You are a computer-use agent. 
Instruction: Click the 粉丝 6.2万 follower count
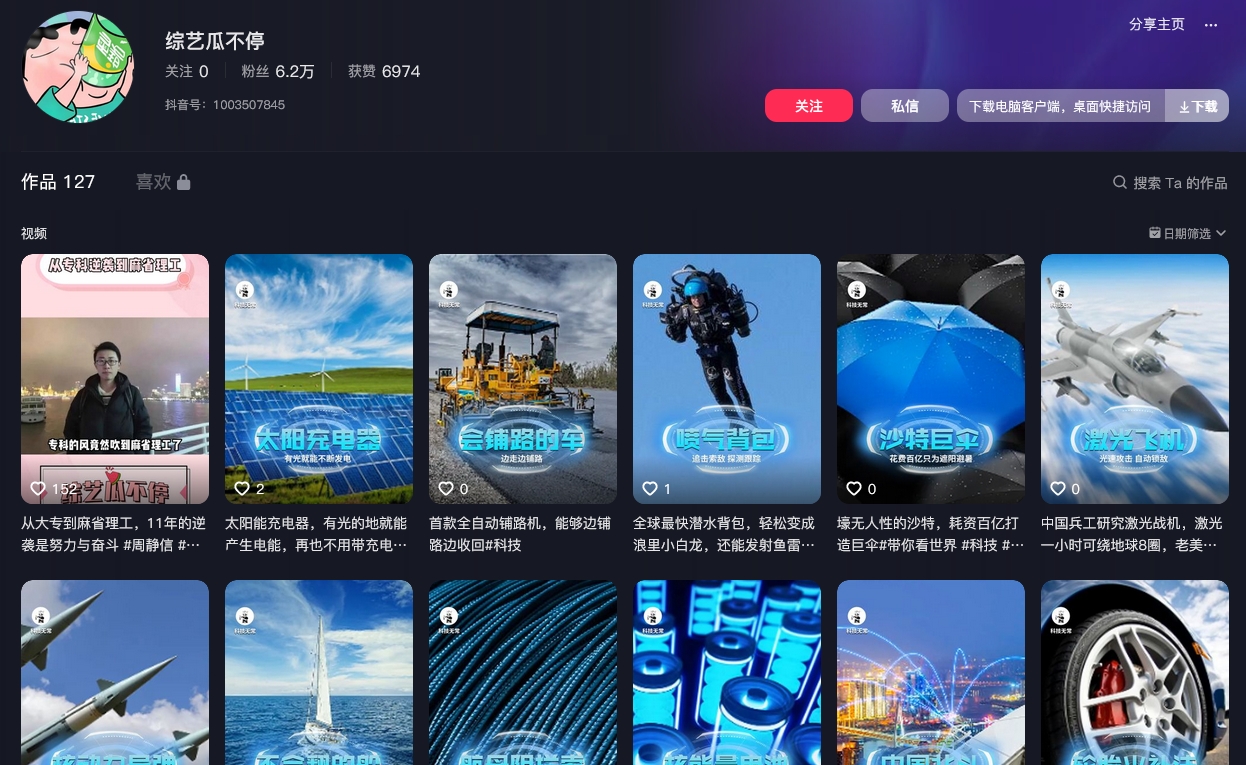coord(278,71)
